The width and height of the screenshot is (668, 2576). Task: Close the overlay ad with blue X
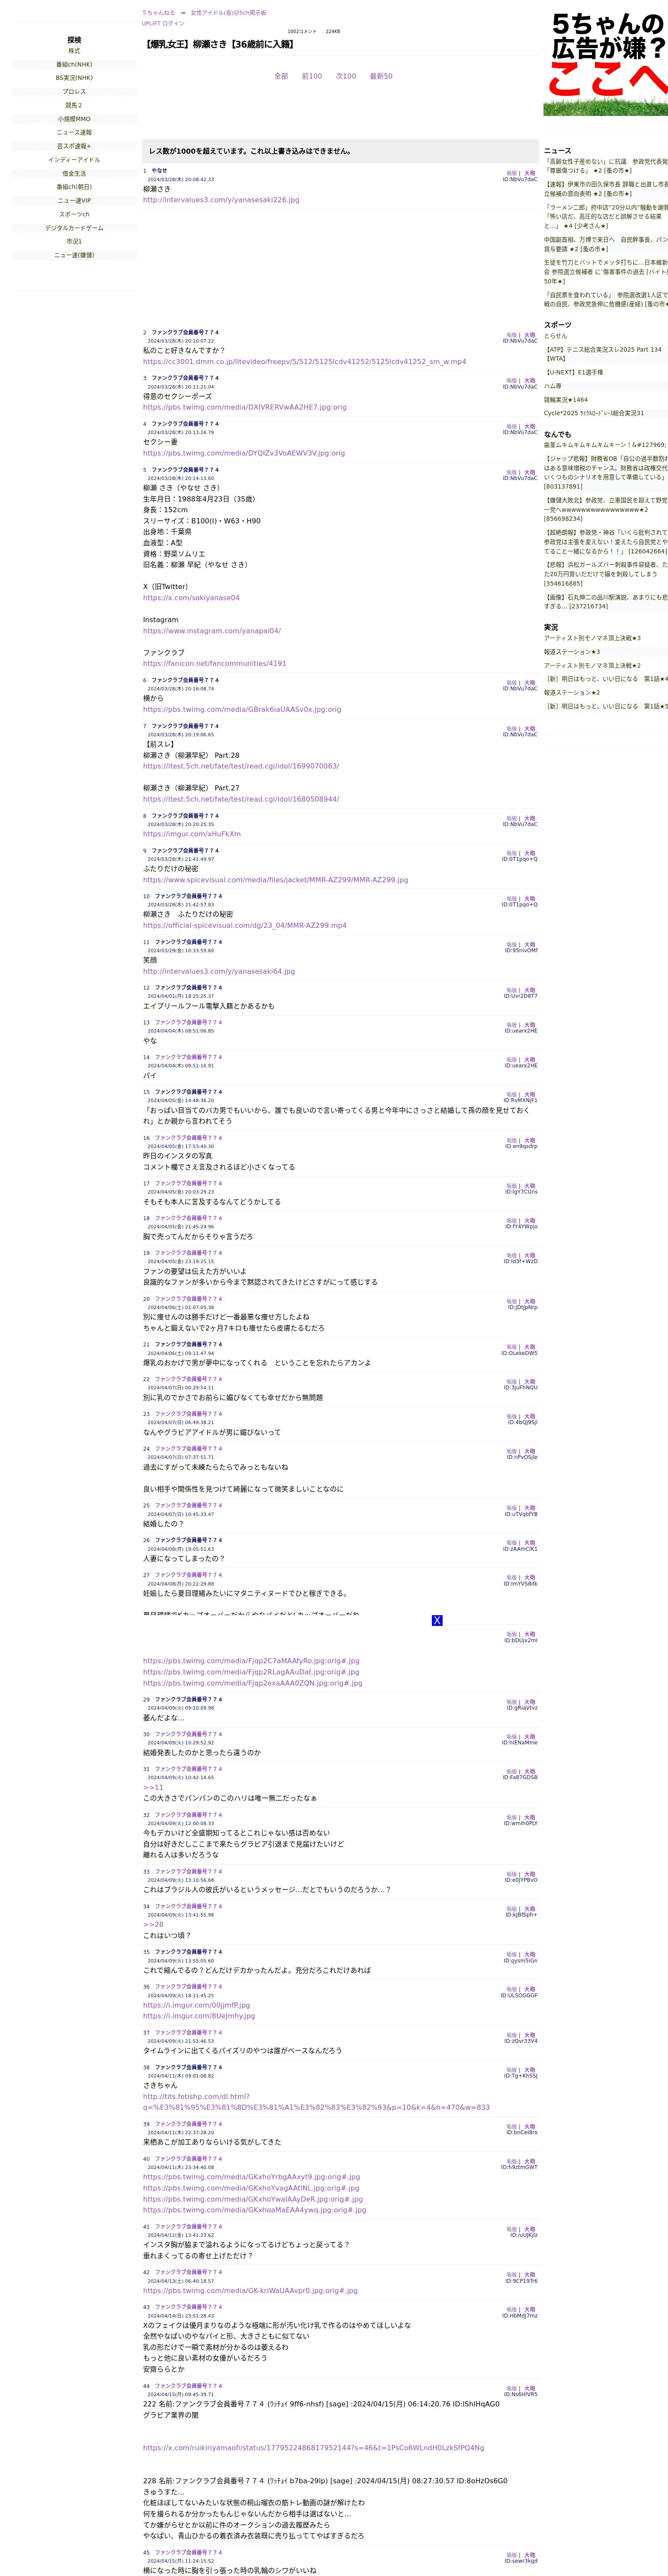point(437,1620)
